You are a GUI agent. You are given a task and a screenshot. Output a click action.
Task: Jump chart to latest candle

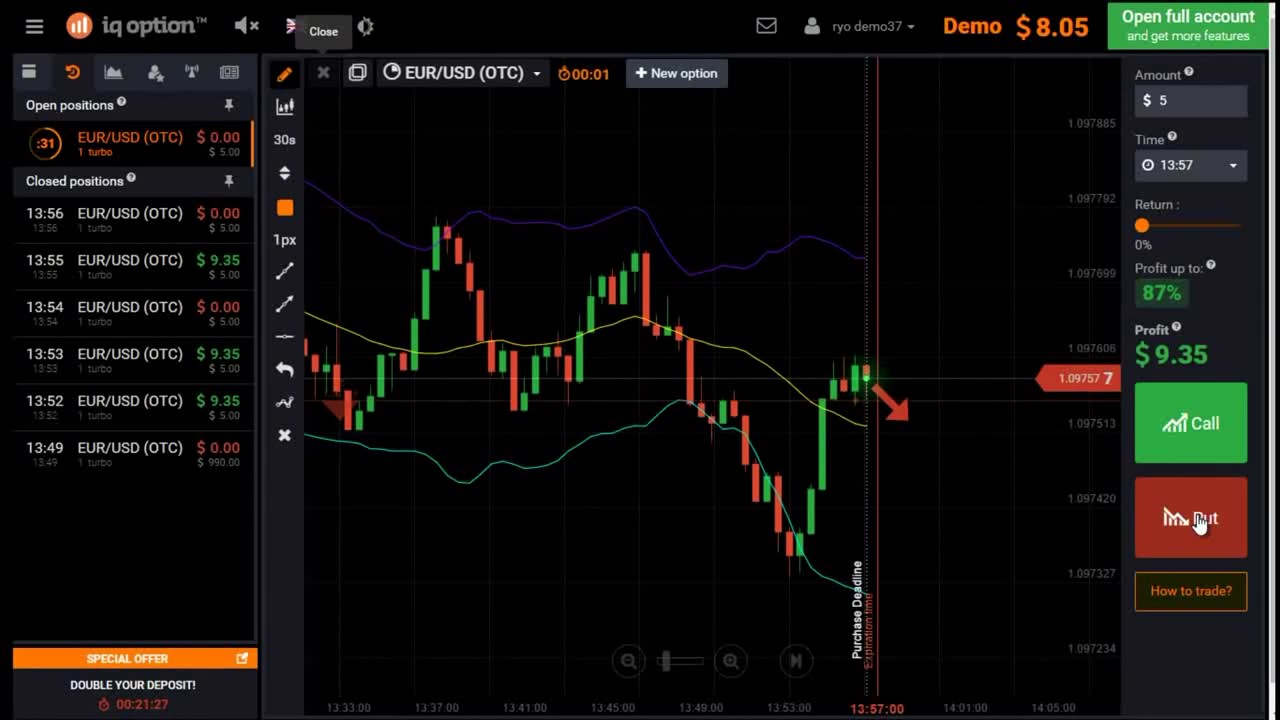(796, 660)
